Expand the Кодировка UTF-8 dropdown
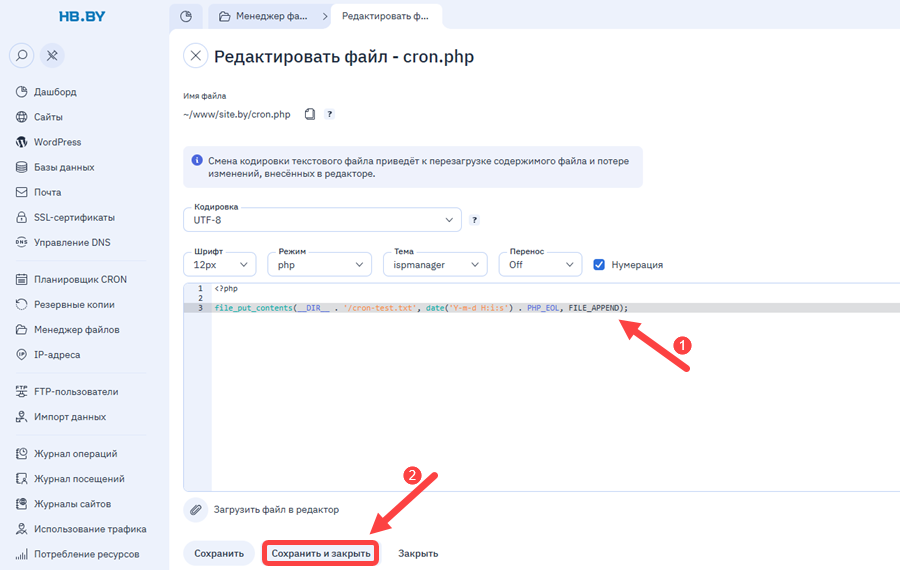Screen dimensions: 900x570 pyautogui.click(x=322, y=220)
